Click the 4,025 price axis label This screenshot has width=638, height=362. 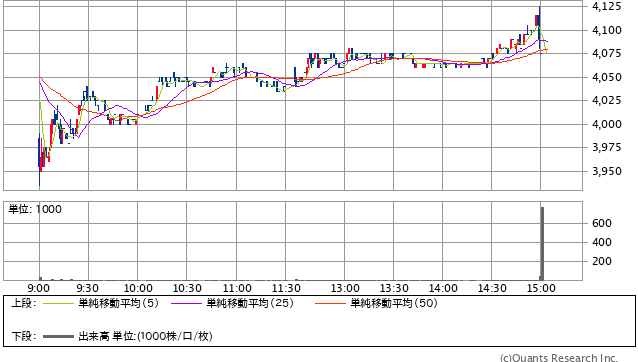click(x=607, y=100)
